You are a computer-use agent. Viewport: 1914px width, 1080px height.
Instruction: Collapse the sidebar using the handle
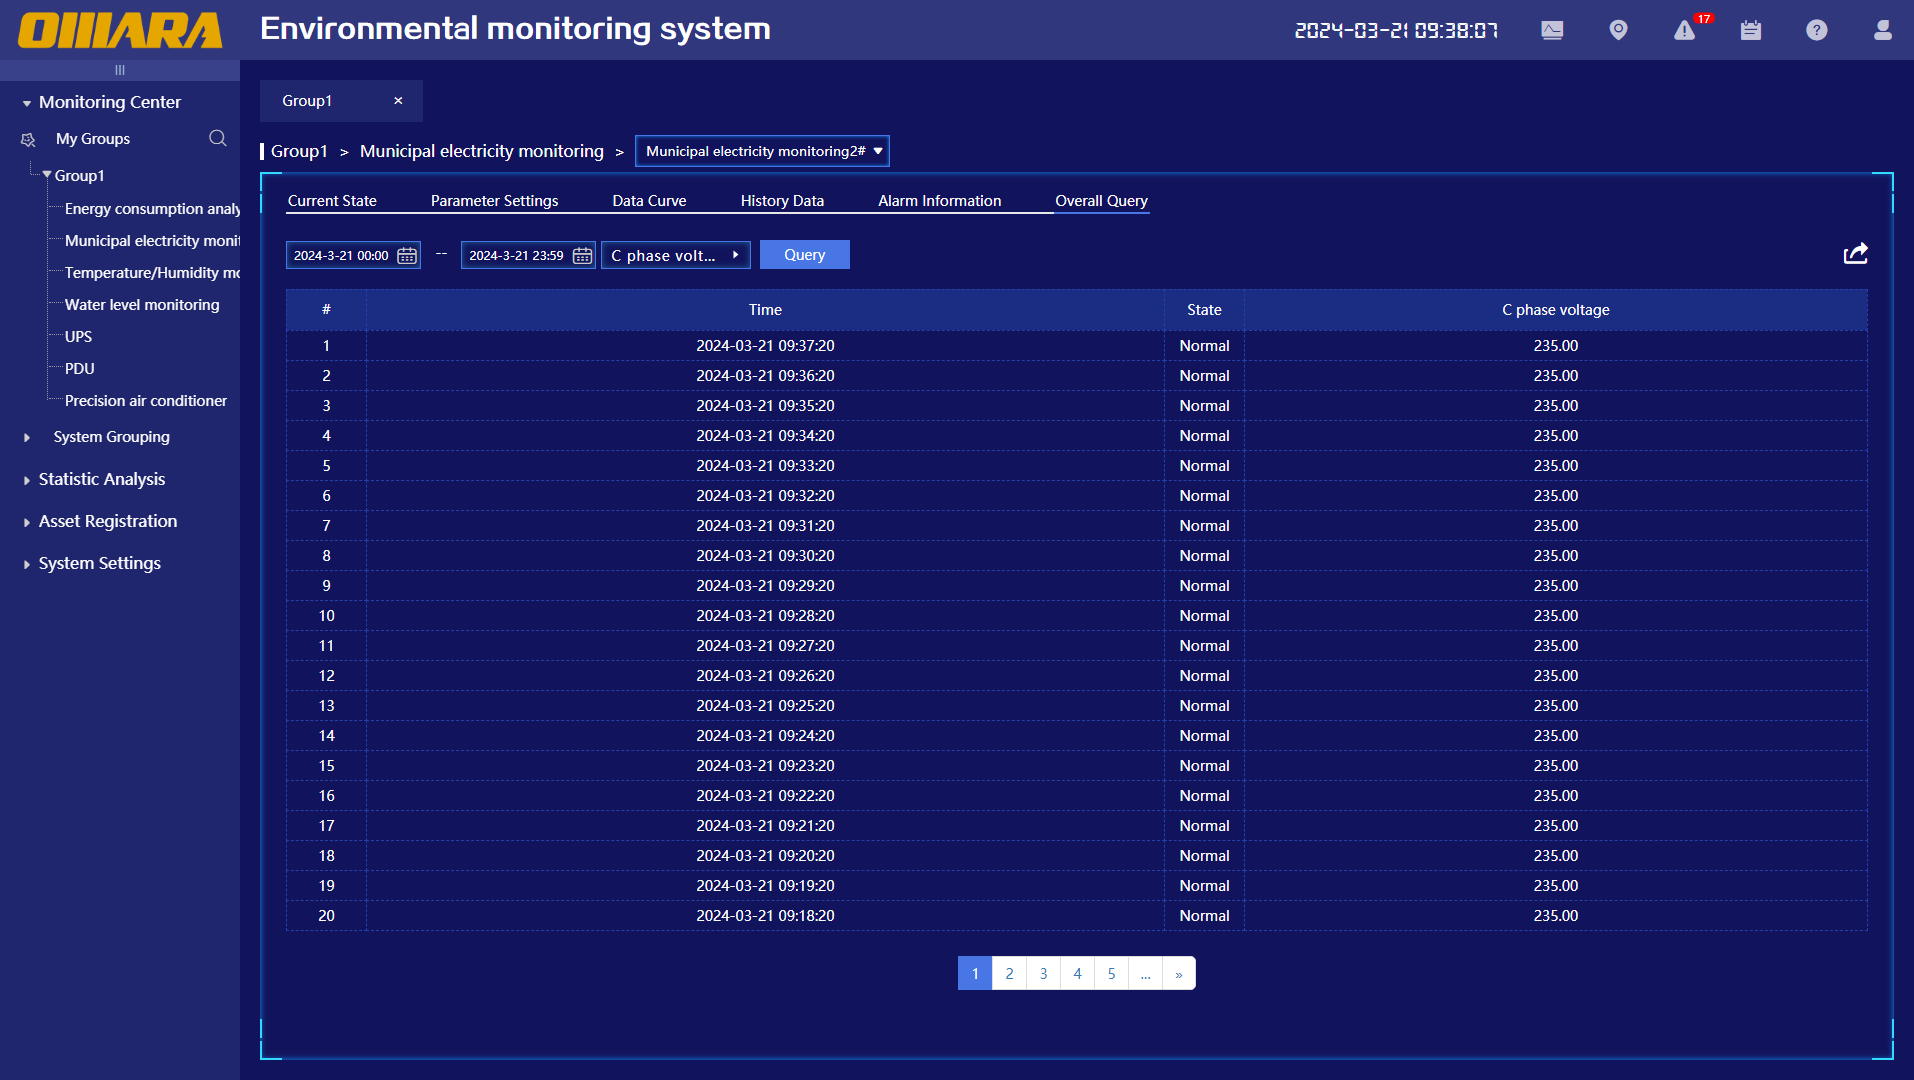(120, 70)
